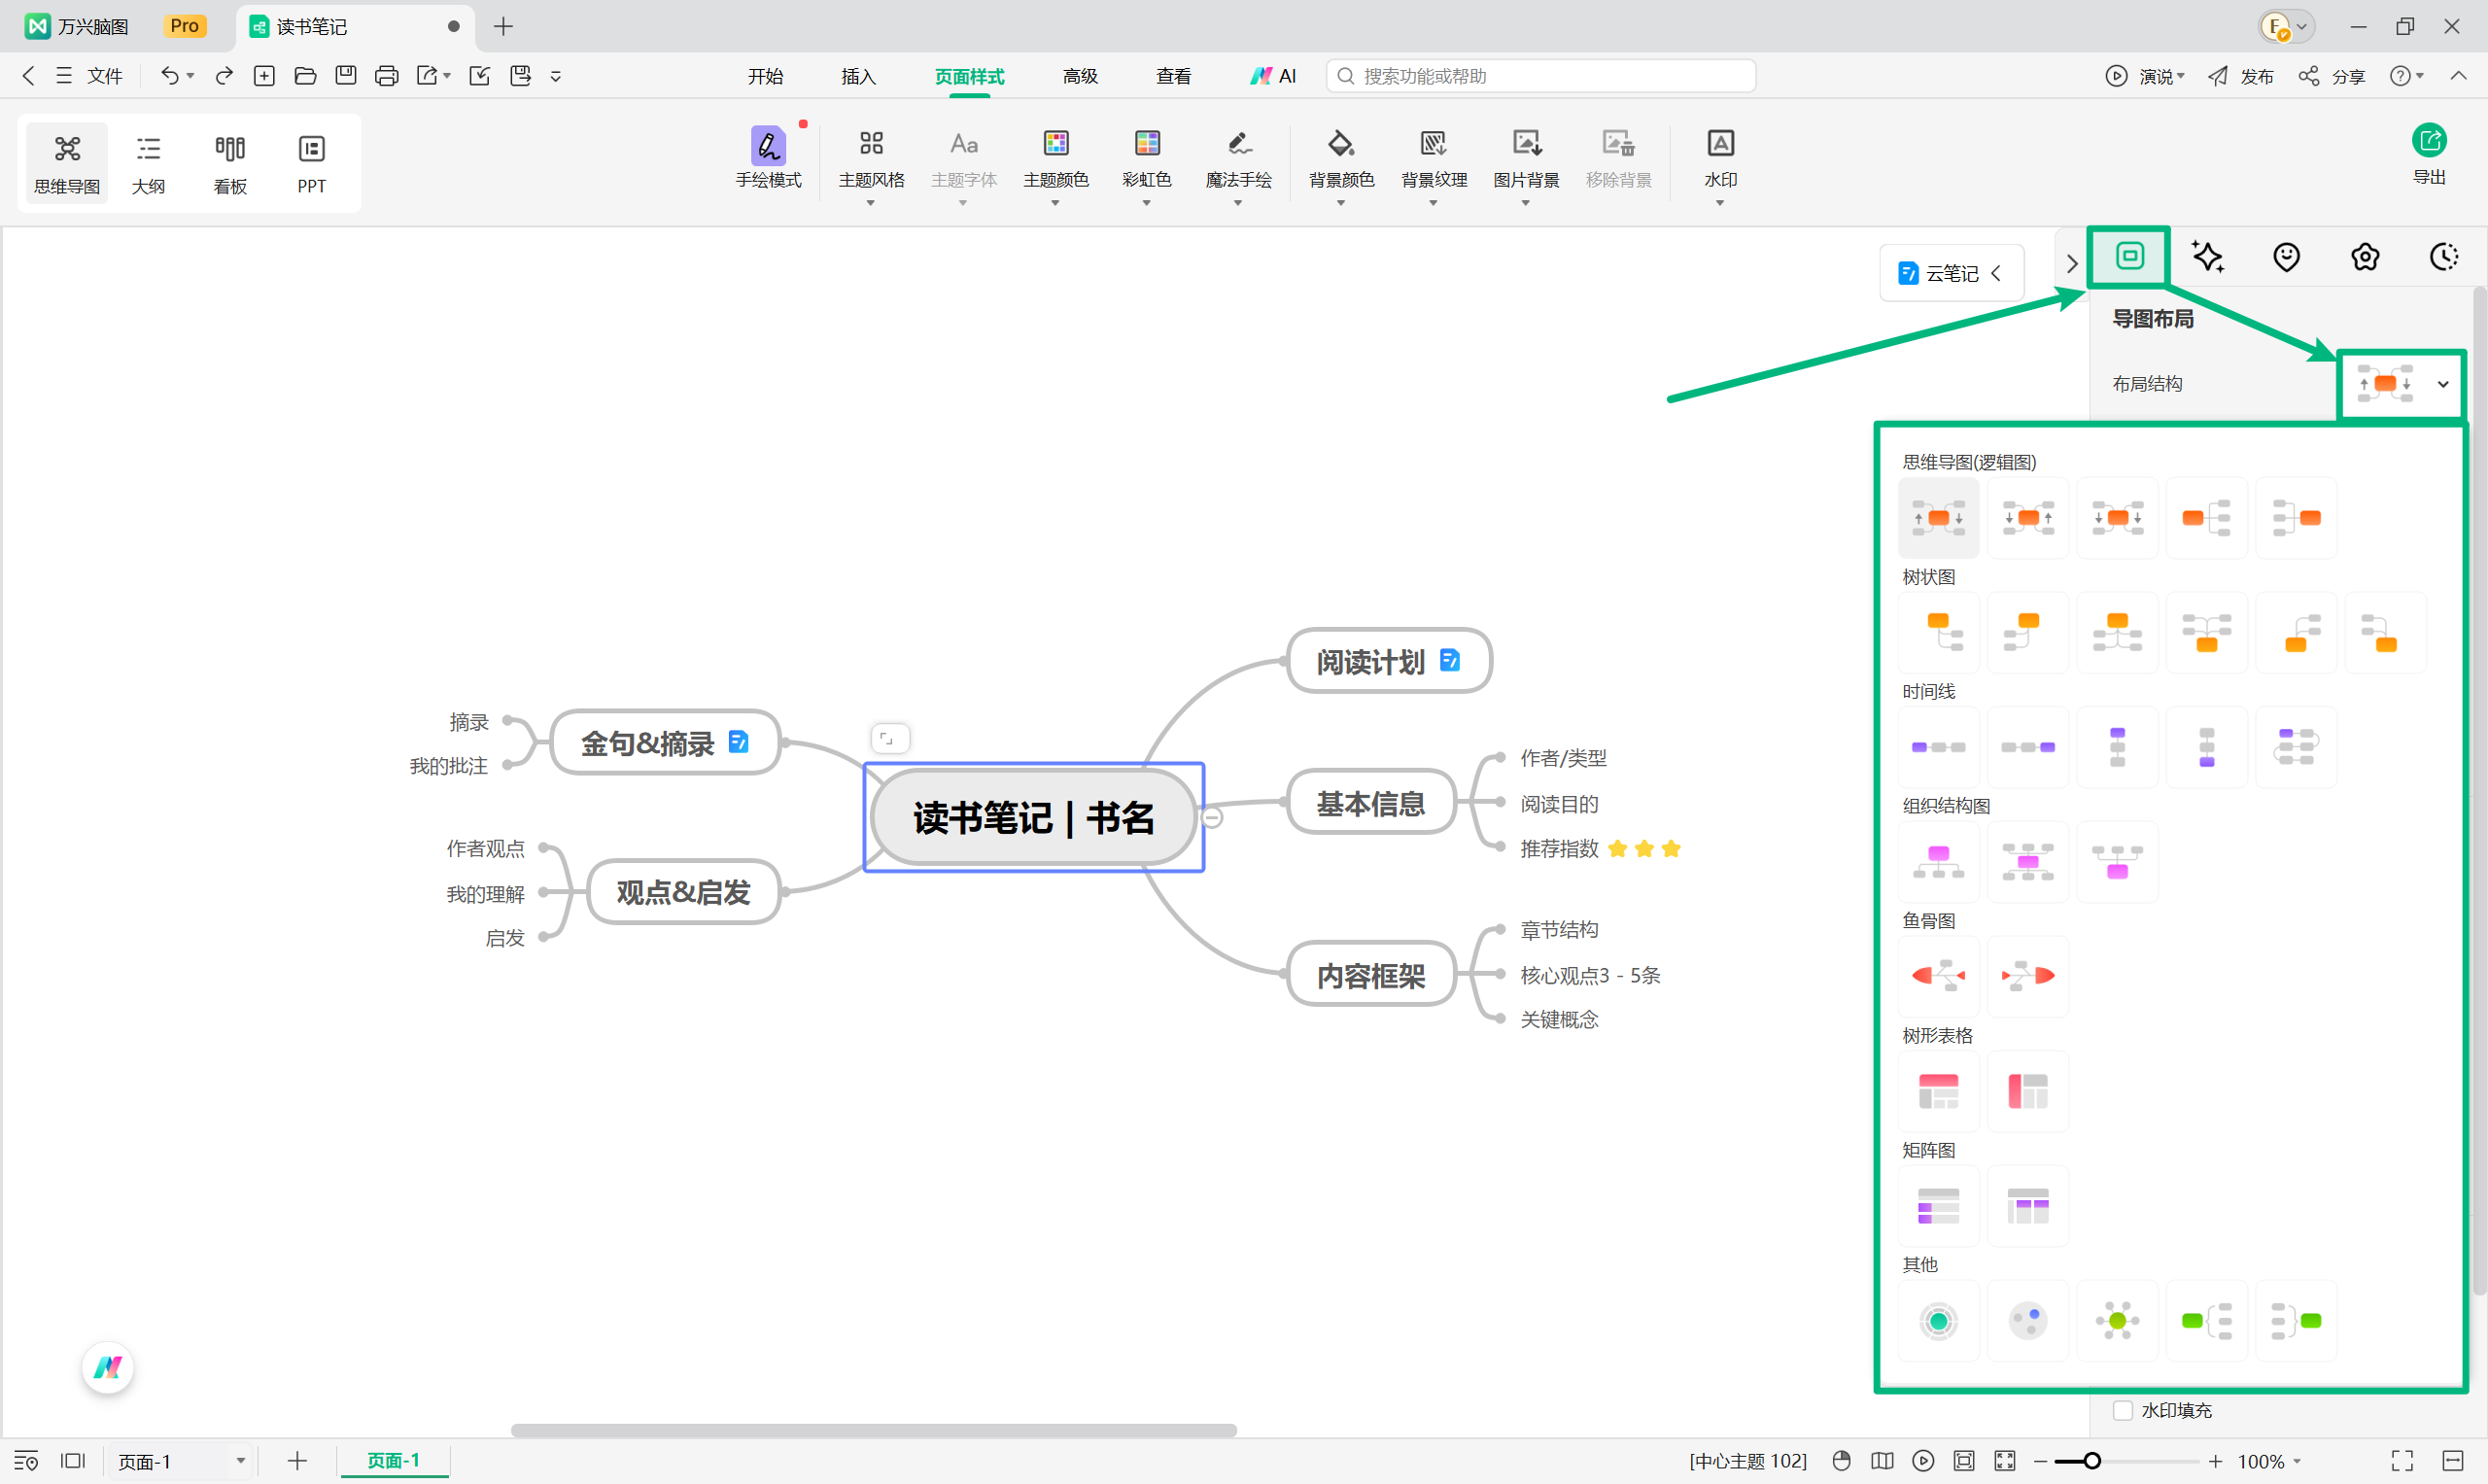Open the Advanced (高级) ribbon tab
This screenshot has width=2488, height=1484.
[1080, 76]
